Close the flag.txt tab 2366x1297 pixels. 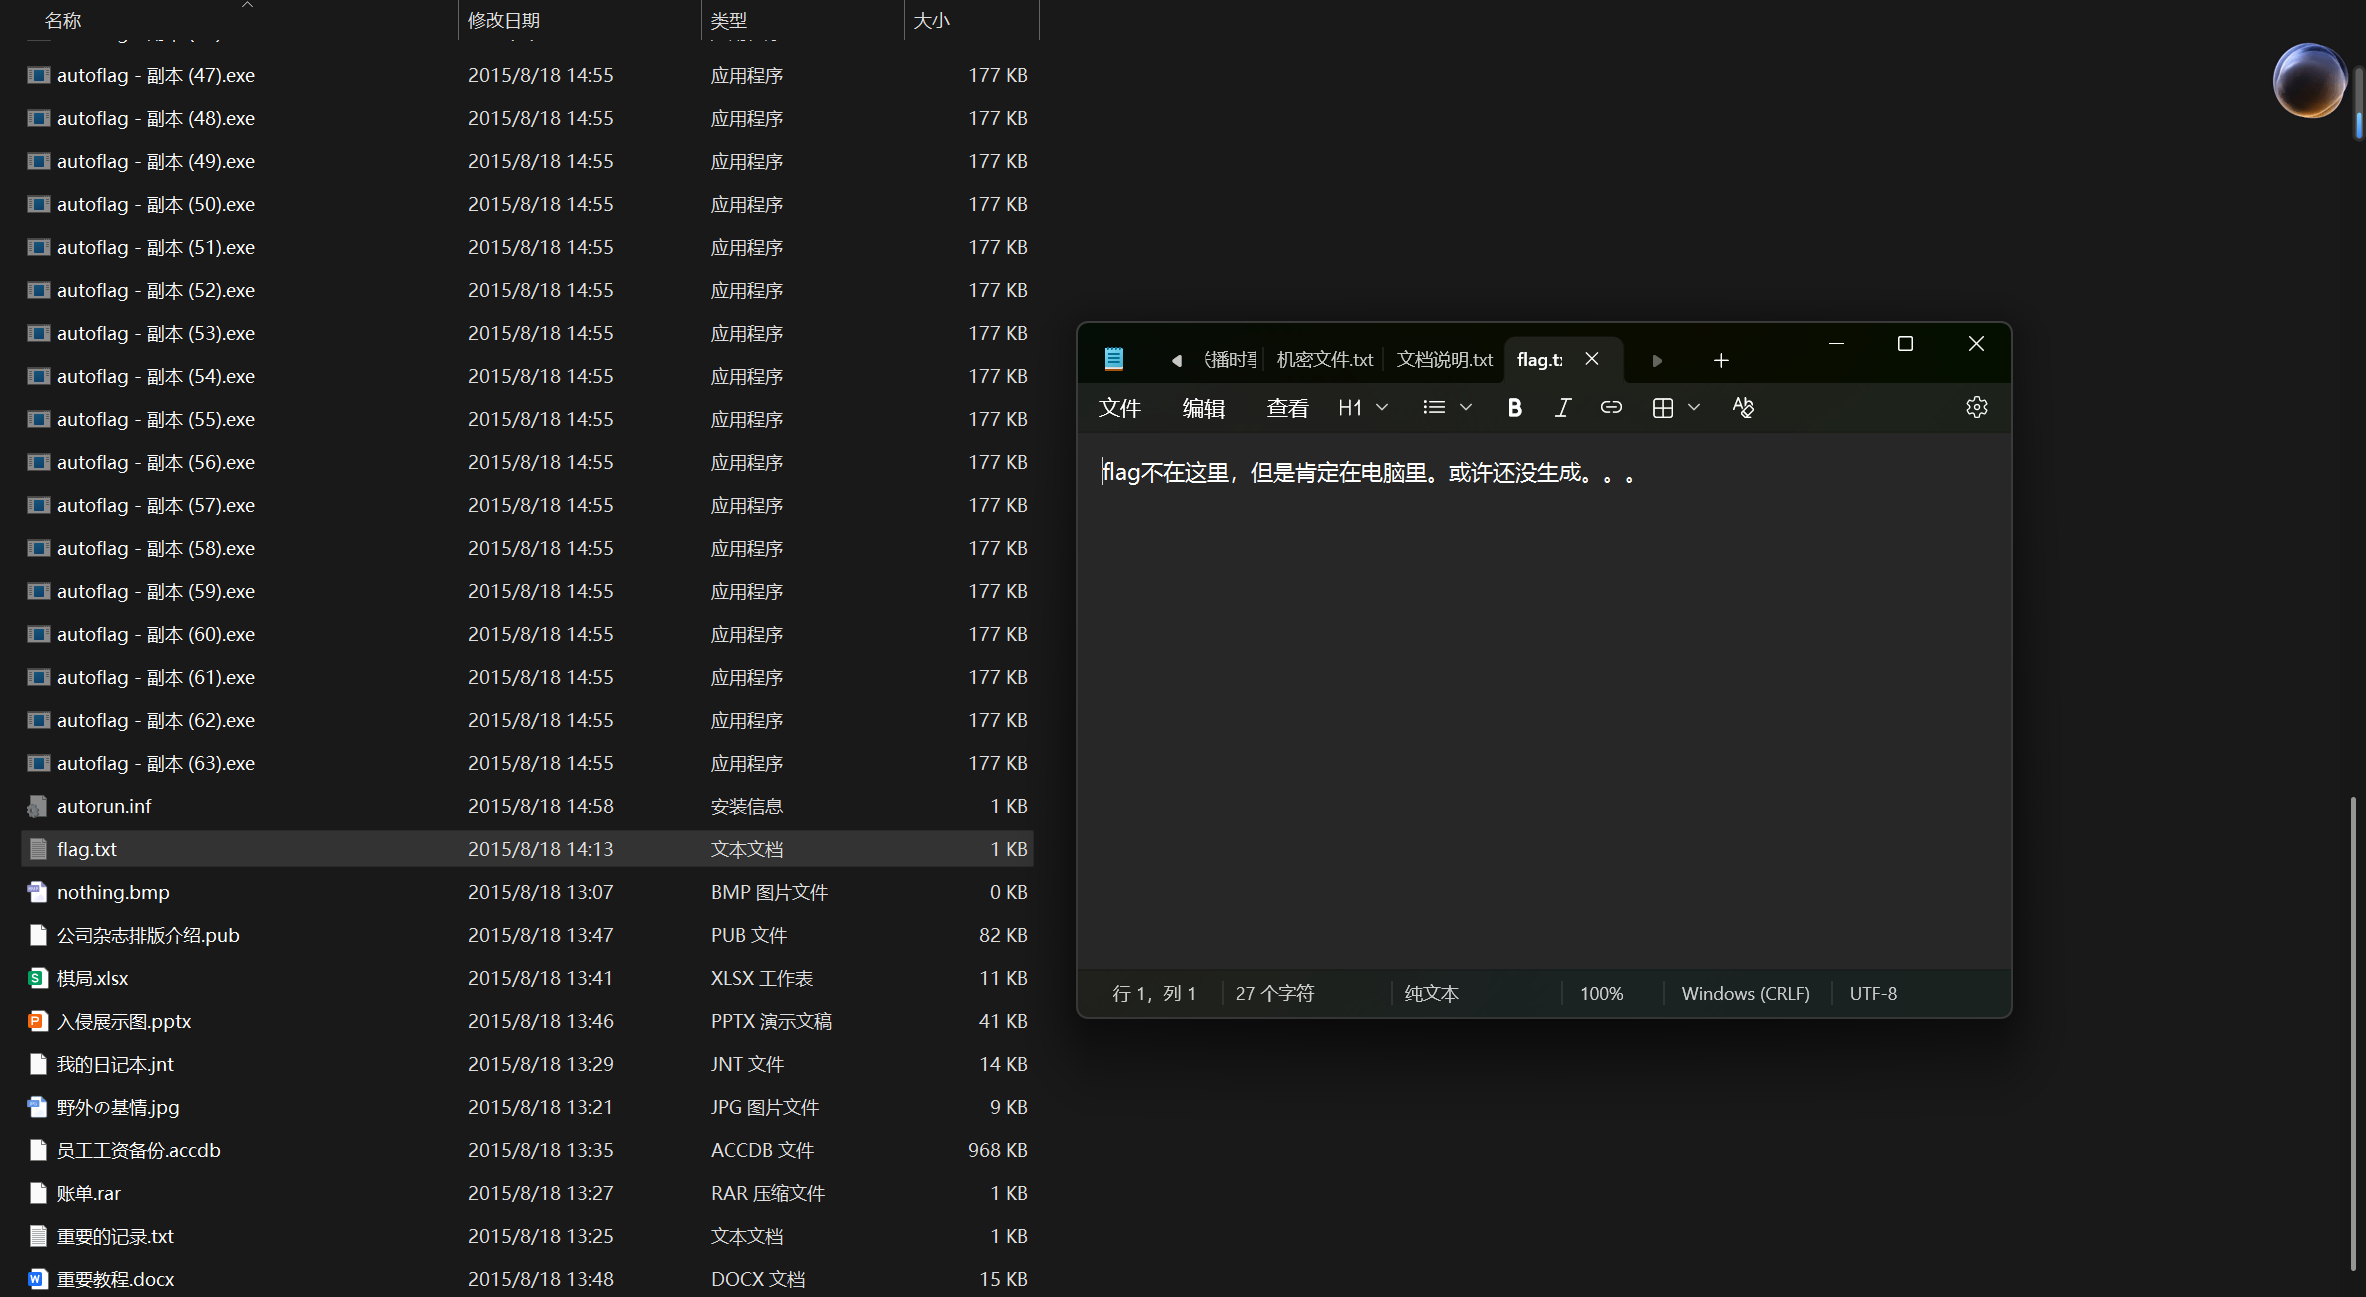1592,359
